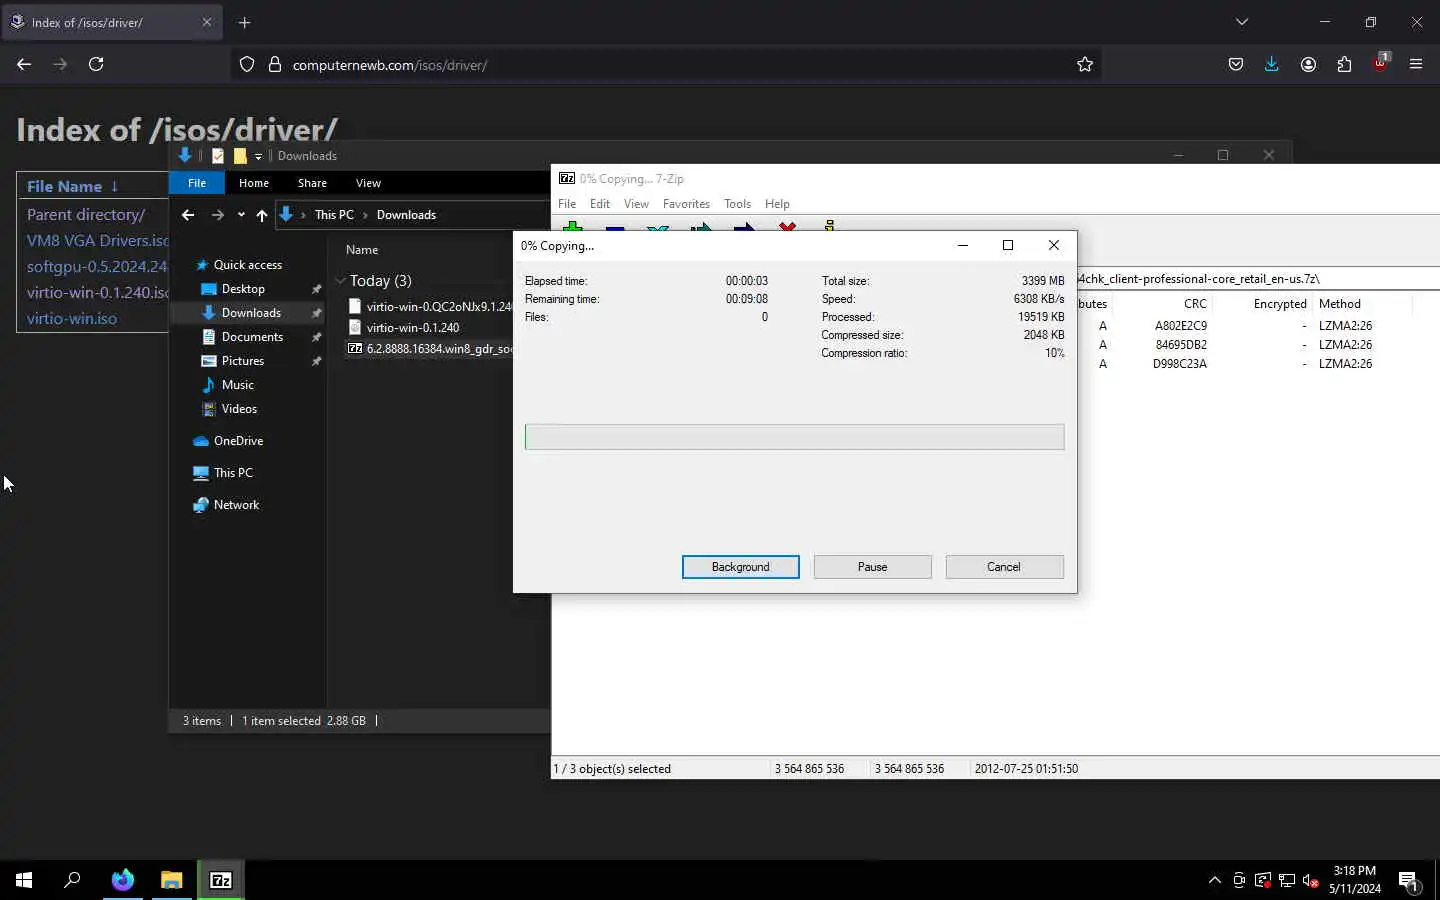Click Firefox icon in taskbar
This screenshot has width=1440, height=900.
pos(123,880)
